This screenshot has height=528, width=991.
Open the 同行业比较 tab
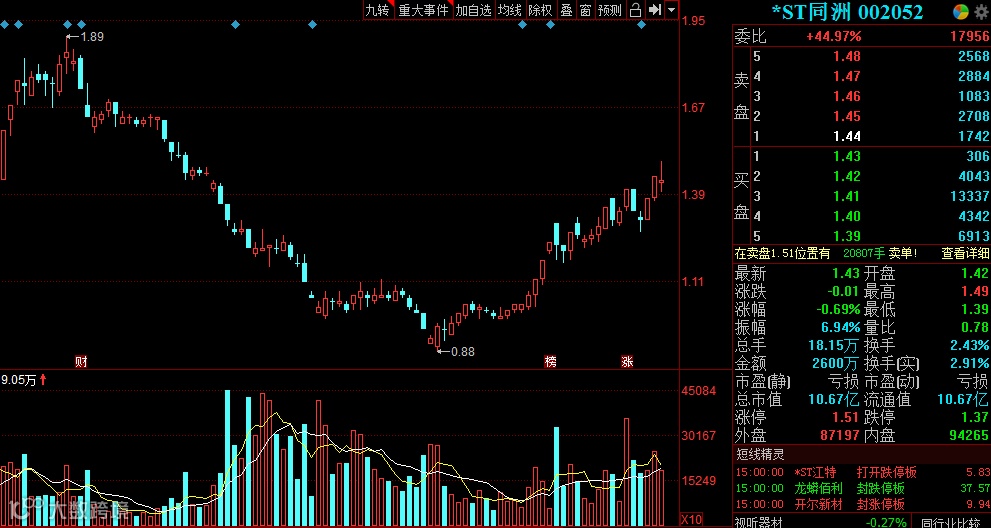(x=953, y=522)
